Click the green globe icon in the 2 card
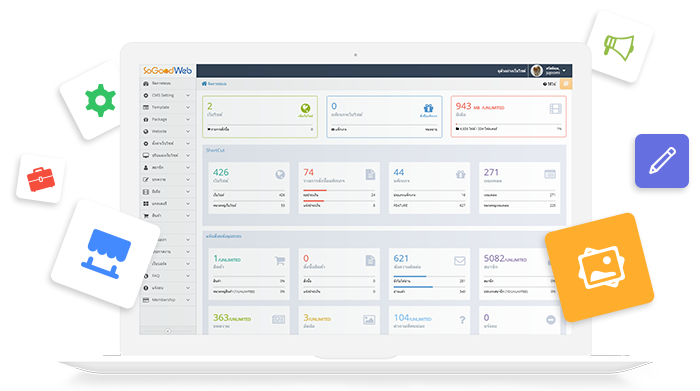 point(305,108)
